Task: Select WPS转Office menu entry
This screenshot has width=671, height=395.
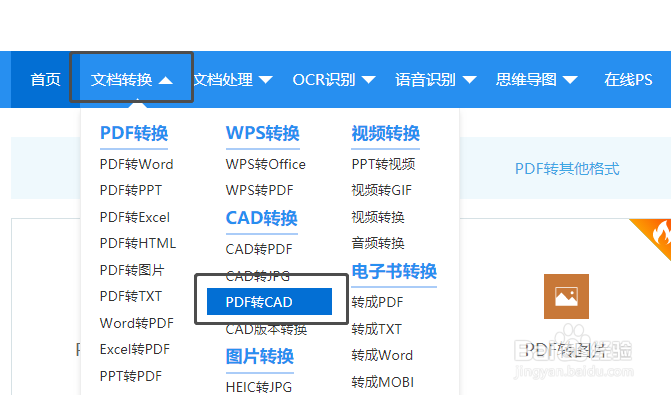Action: click(x=266, y=164)
